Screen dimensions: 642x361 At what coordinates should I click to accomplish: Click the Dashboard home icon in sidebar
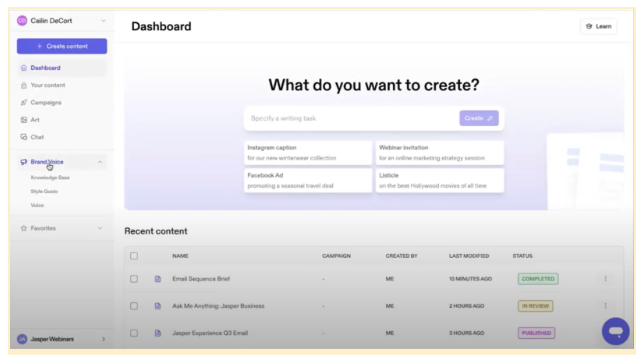tap(24, 68)
